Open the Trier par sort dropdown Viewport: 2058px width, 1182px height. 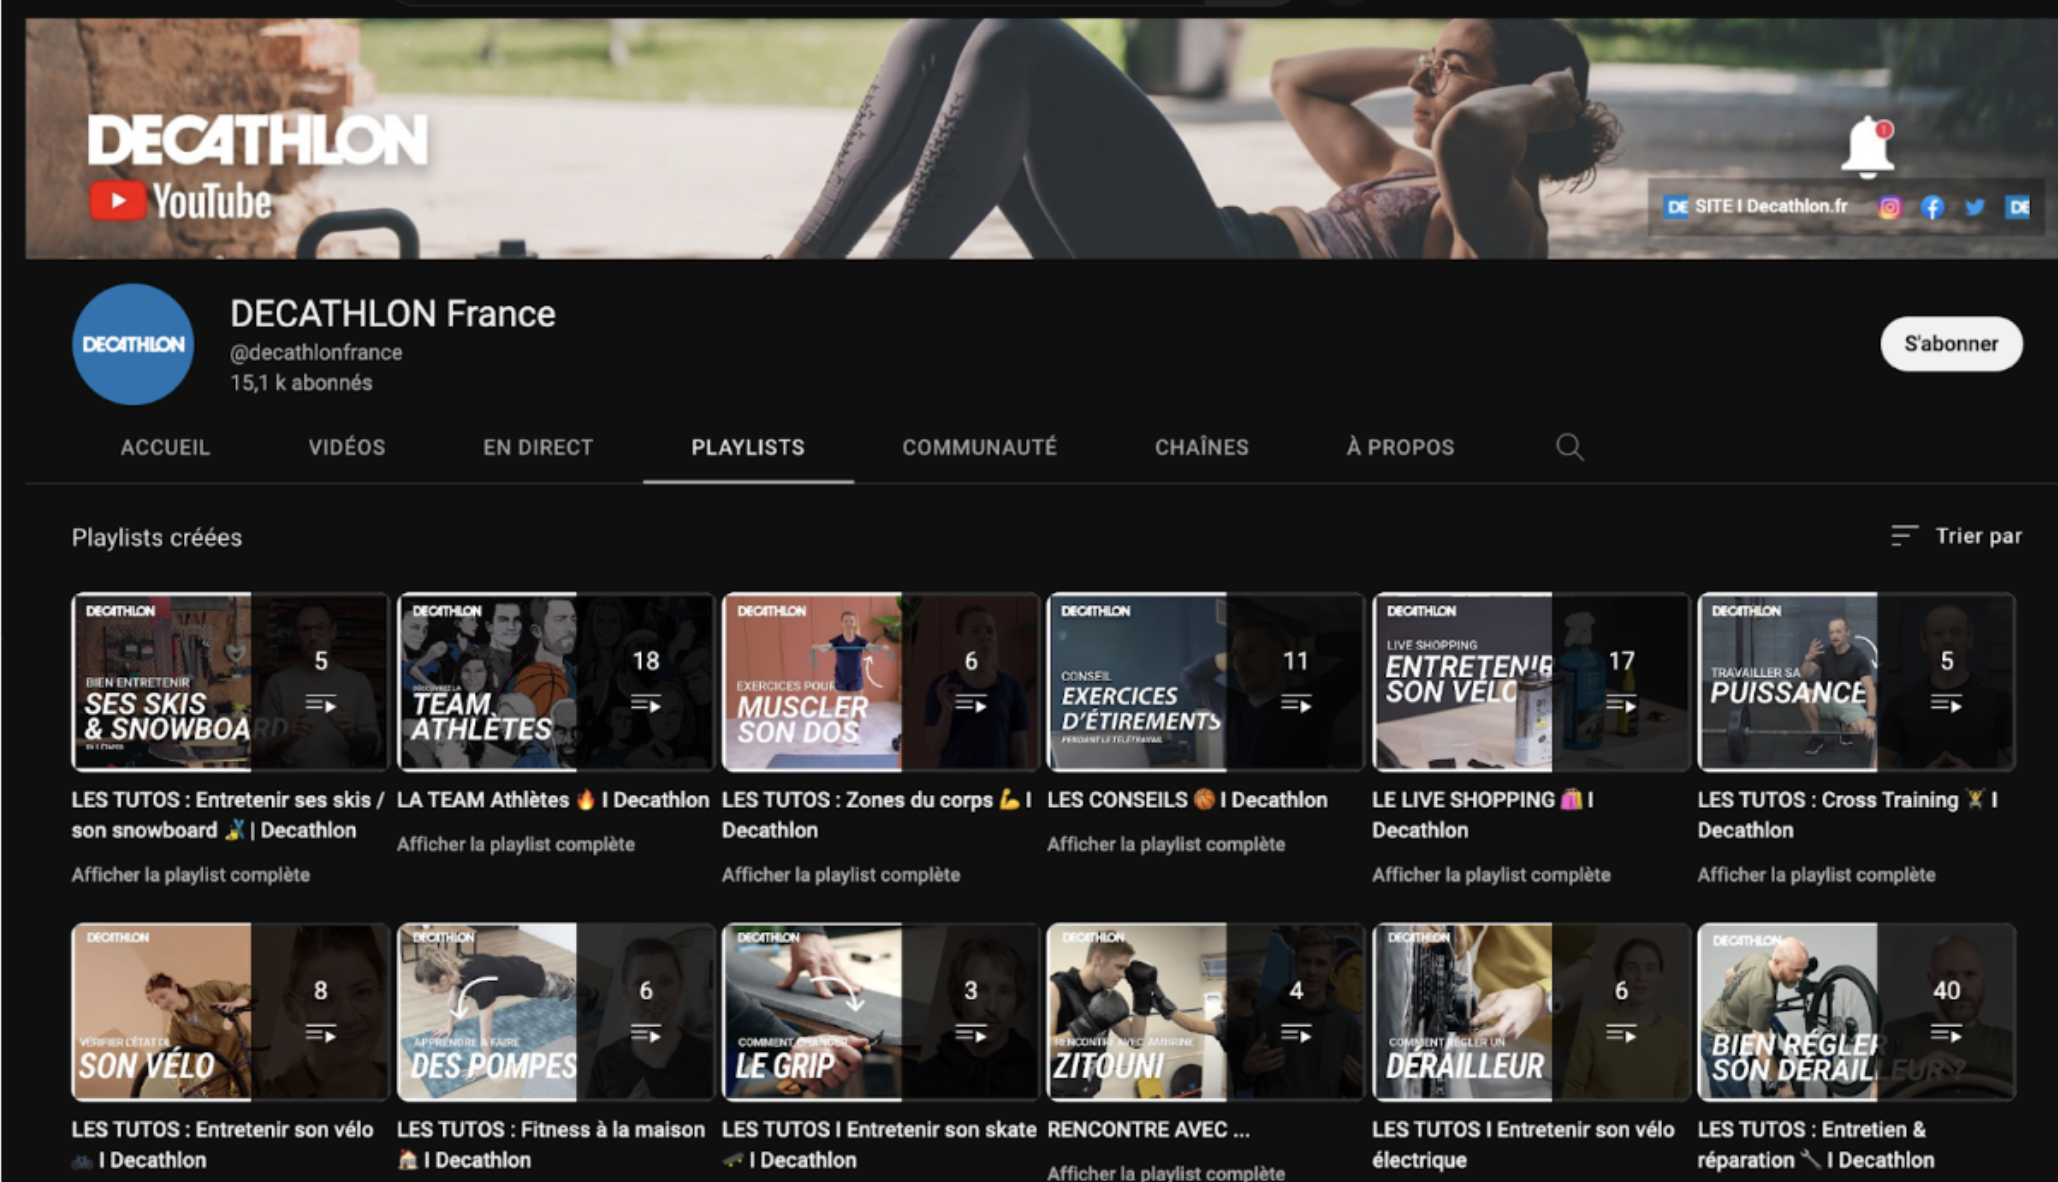pyautogui.click(x=1957, y=536)
